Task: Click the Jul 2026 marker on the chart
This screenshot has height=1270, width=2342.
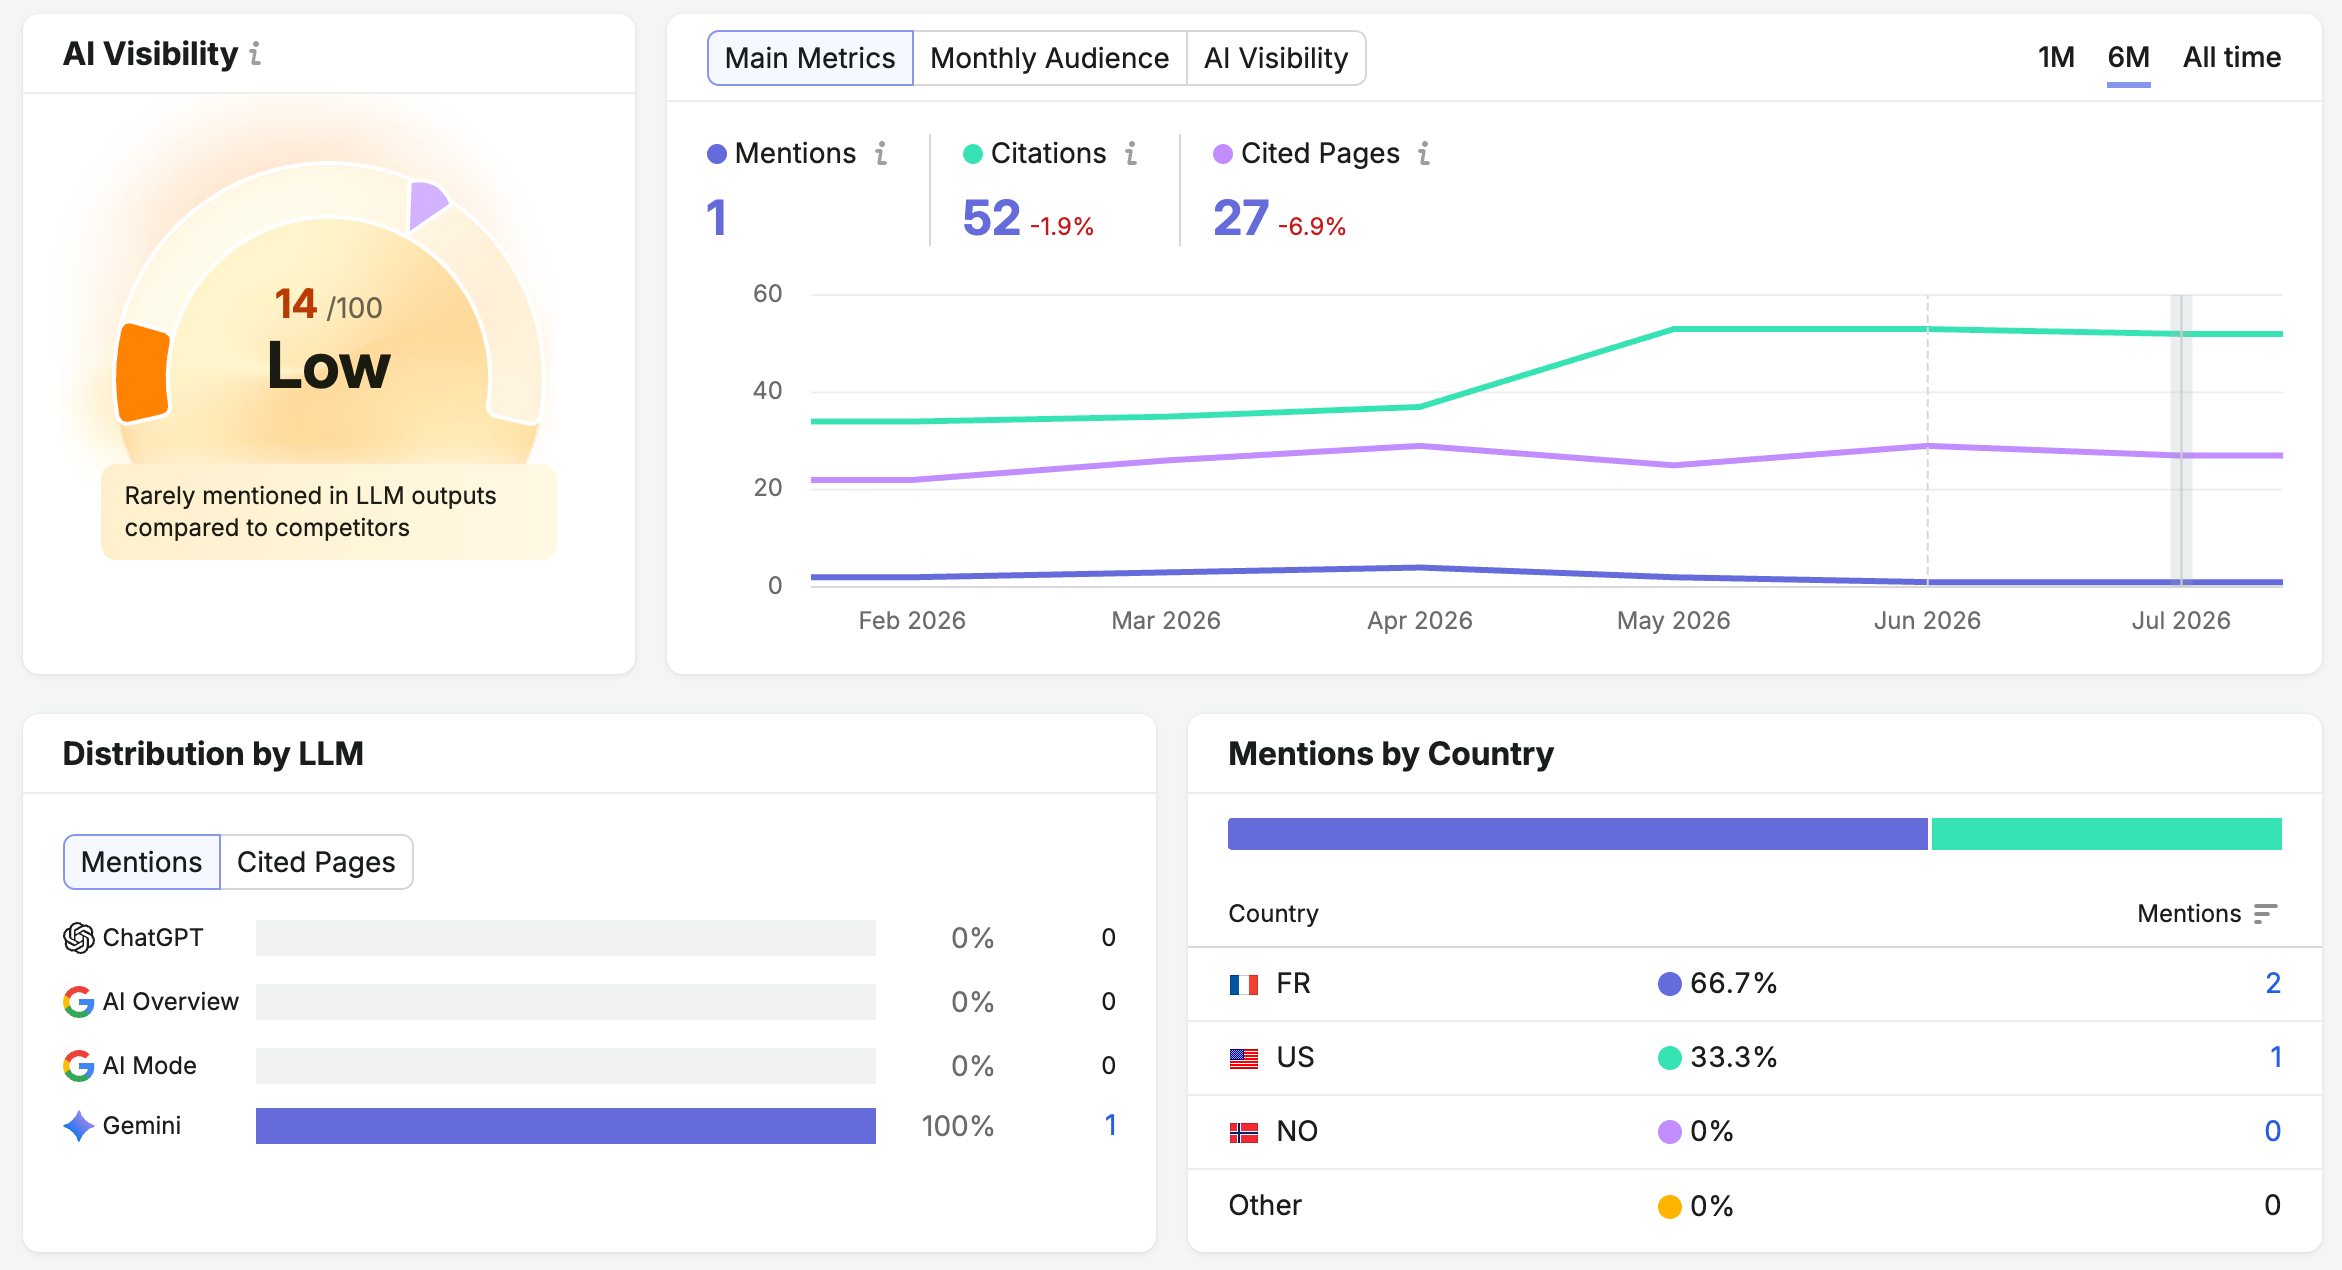Action: tap(2181, 440)
